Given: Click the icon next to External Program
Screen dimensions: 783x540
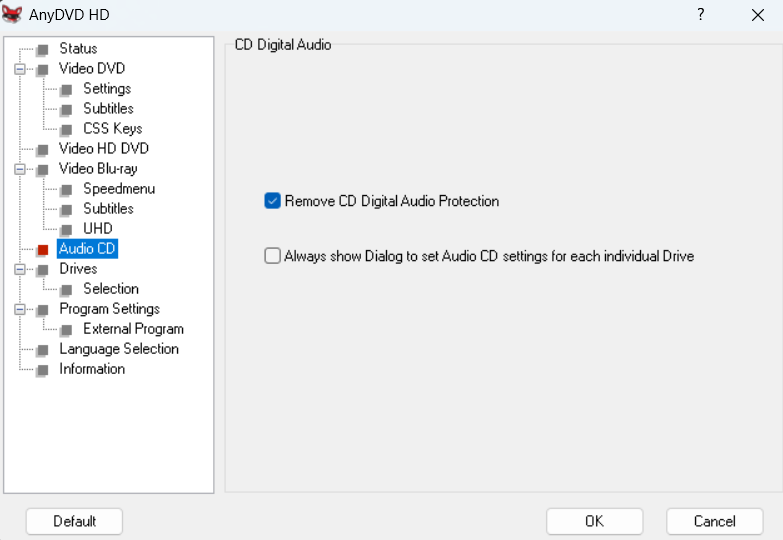Looking at the screenshot, I should tap(66, 330).
